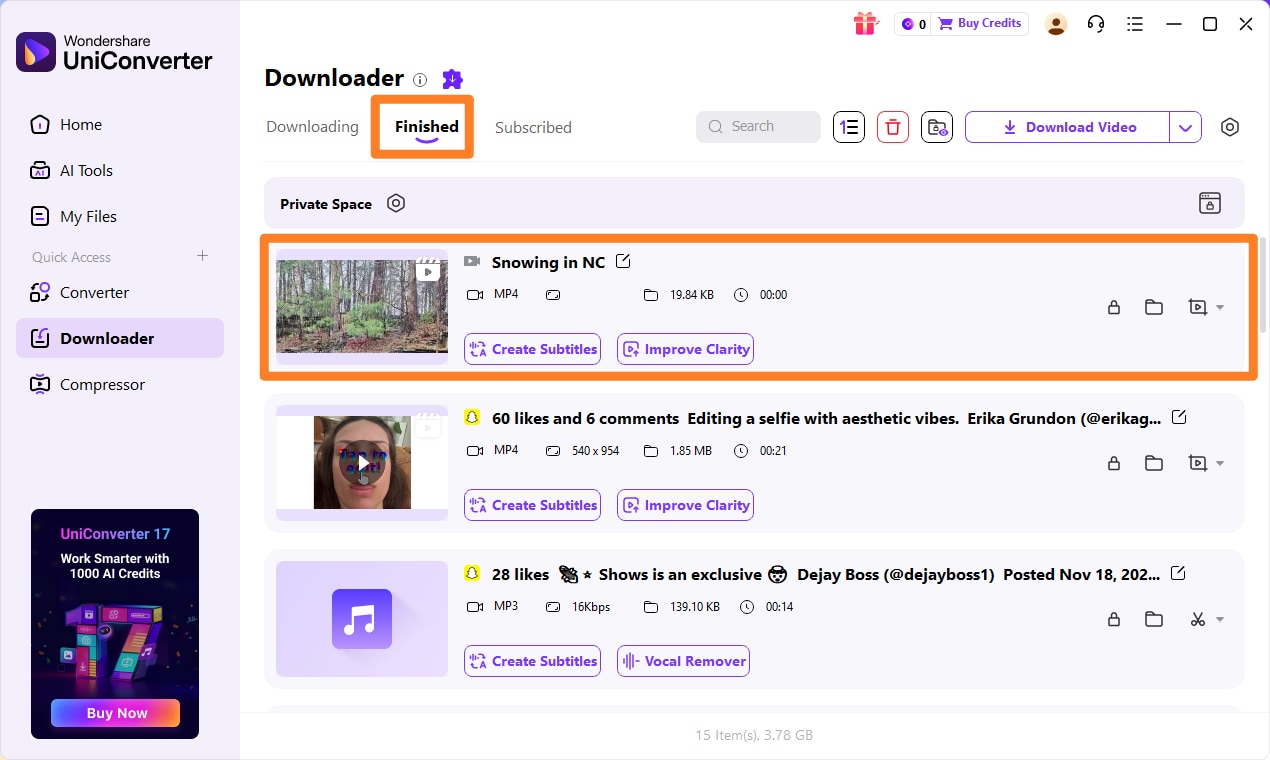1270x760 pixels.
Task: Click the sort order icon near the search bar
Action: click(849, 127)
